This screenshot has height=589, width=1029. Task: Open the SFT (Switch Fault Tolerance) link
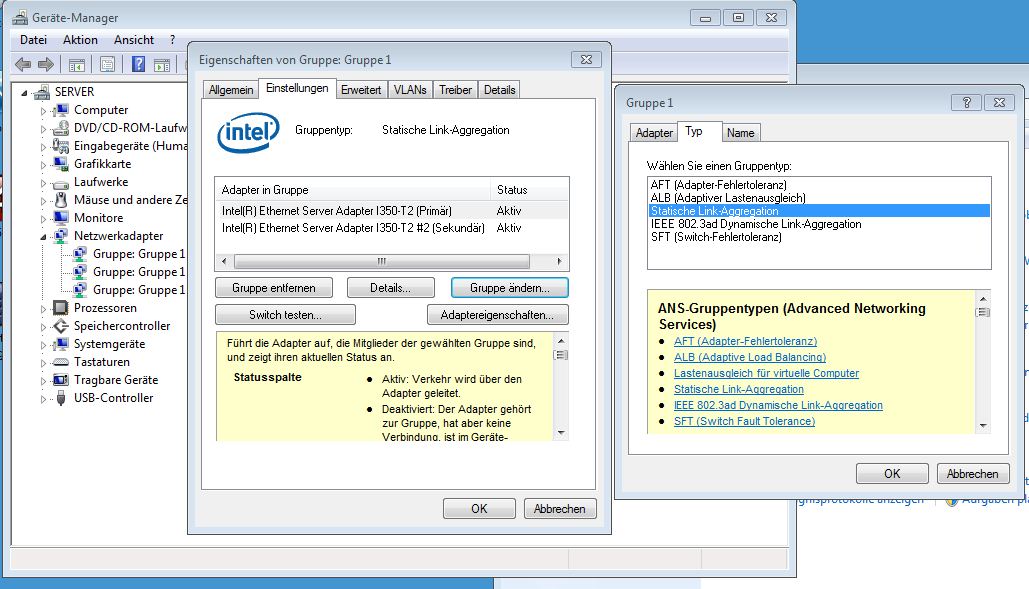coord(744,421)
